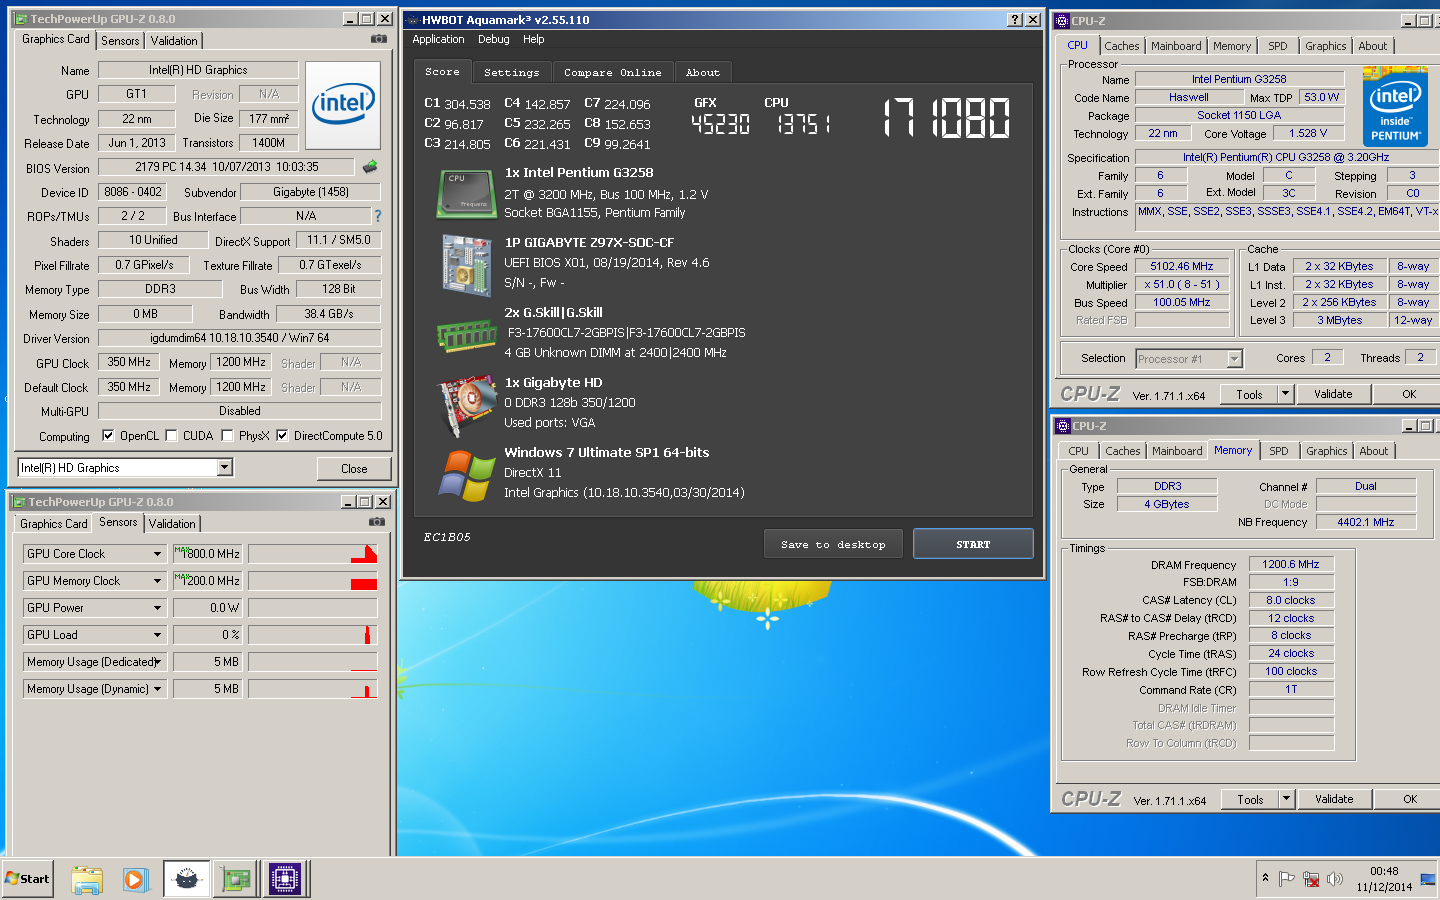
Task: Click the GPU Load sensor graph
Action: click(x=313, y=635)
